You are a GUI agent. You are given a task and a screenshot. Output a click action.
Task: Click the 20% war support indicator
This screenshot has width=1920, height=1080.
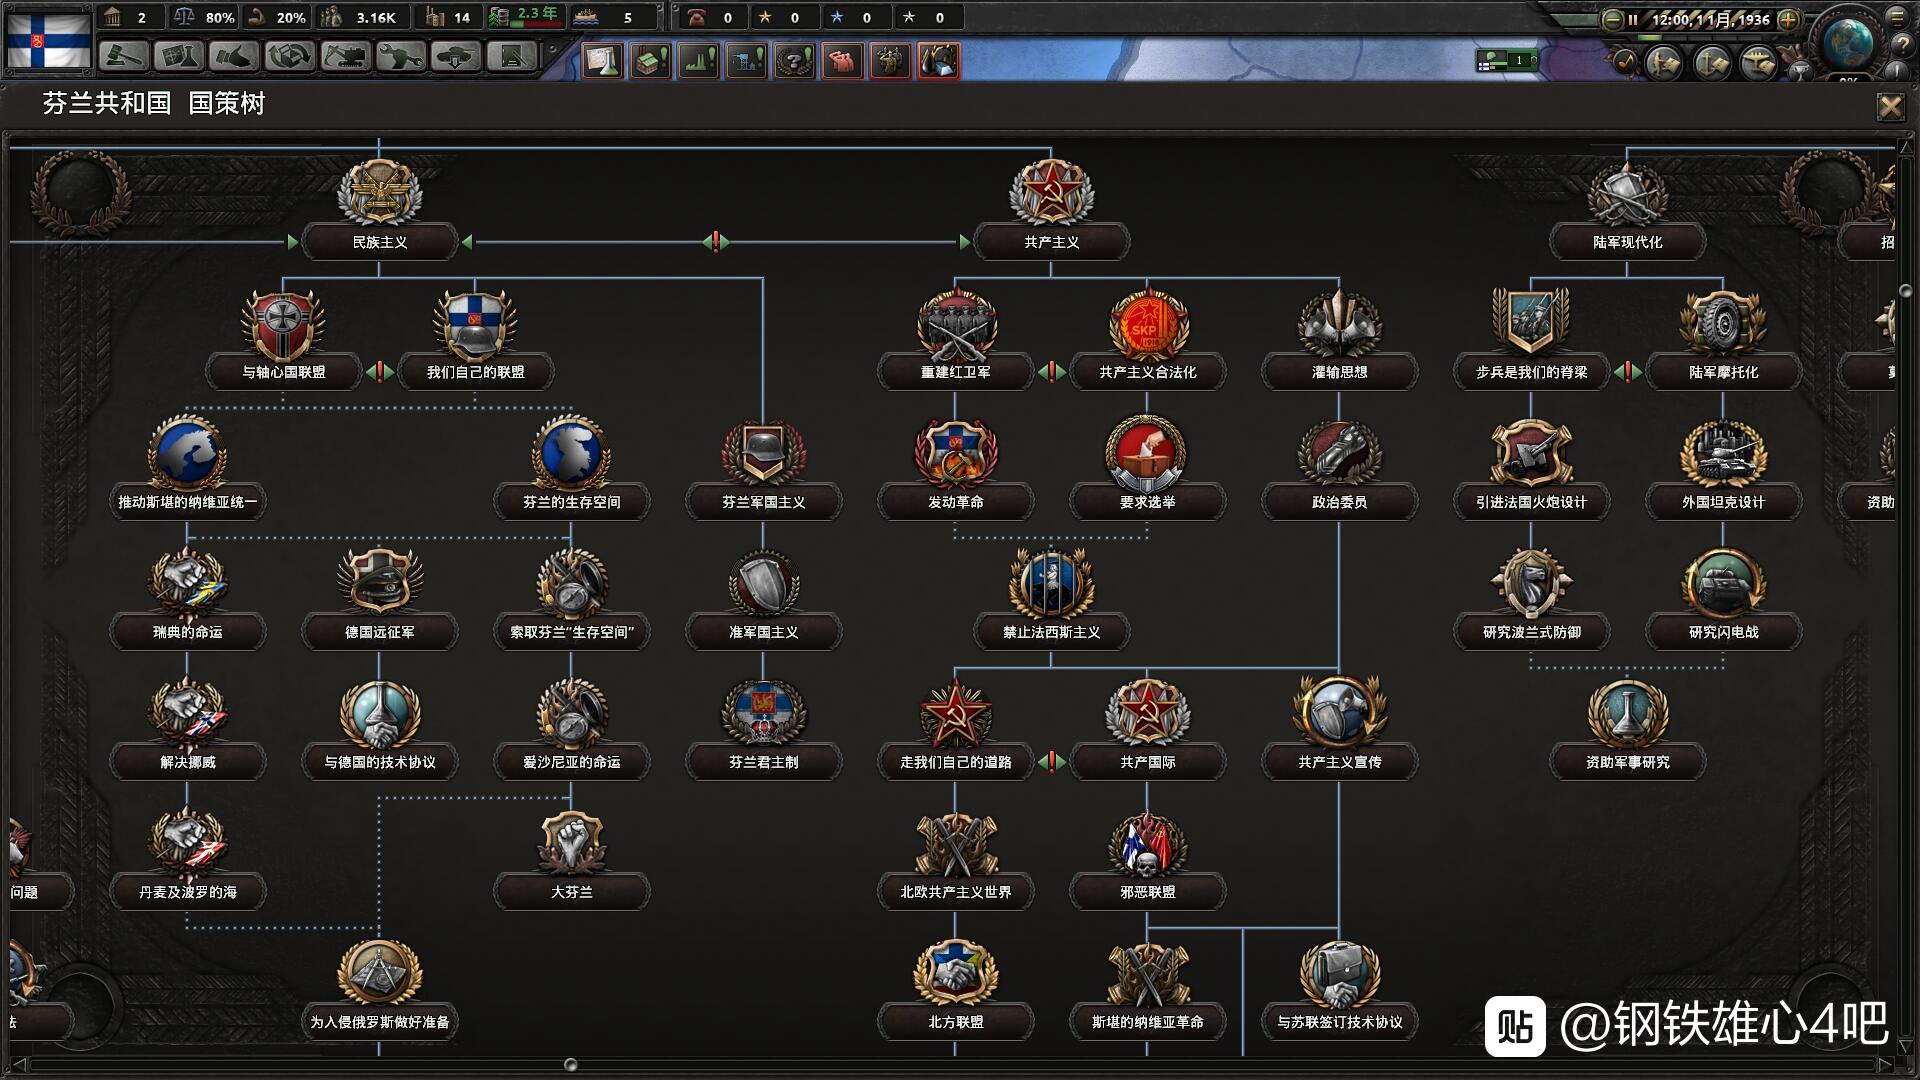point(277,17)
